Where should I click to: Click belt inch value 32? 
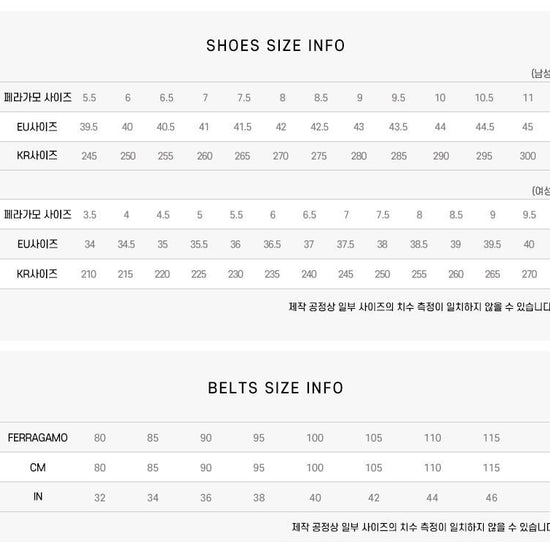[100, 498]
